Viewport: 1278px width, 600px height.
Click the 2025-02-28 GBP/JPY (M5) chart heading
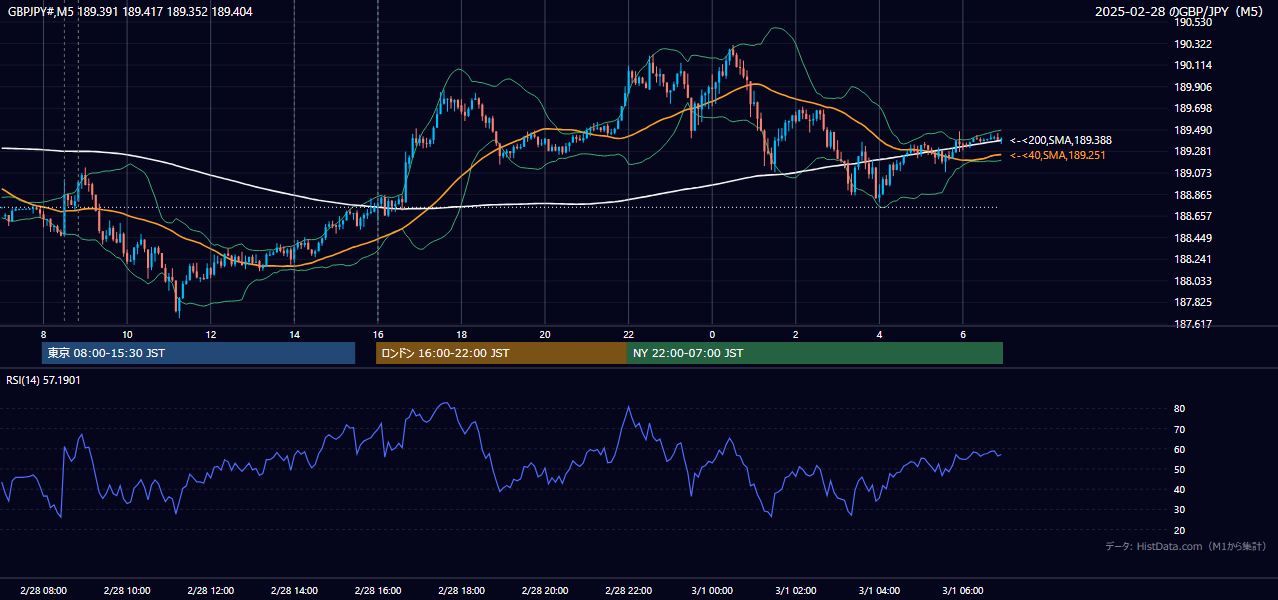pos(1180,11)
